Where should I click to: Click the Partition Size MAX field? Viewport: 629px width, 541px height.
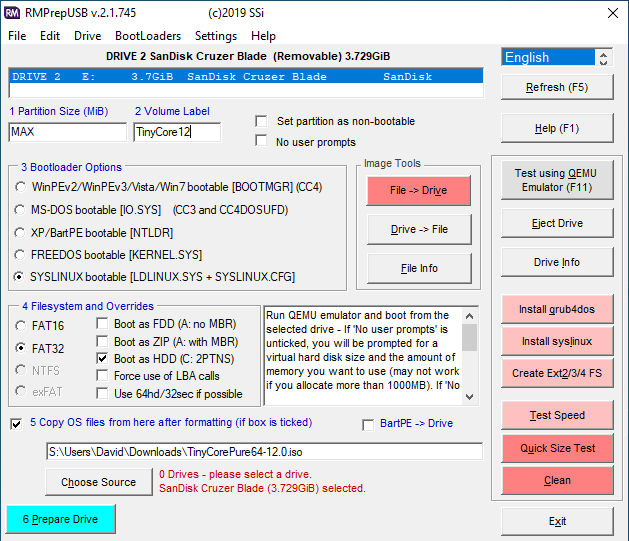pos(67,132)
